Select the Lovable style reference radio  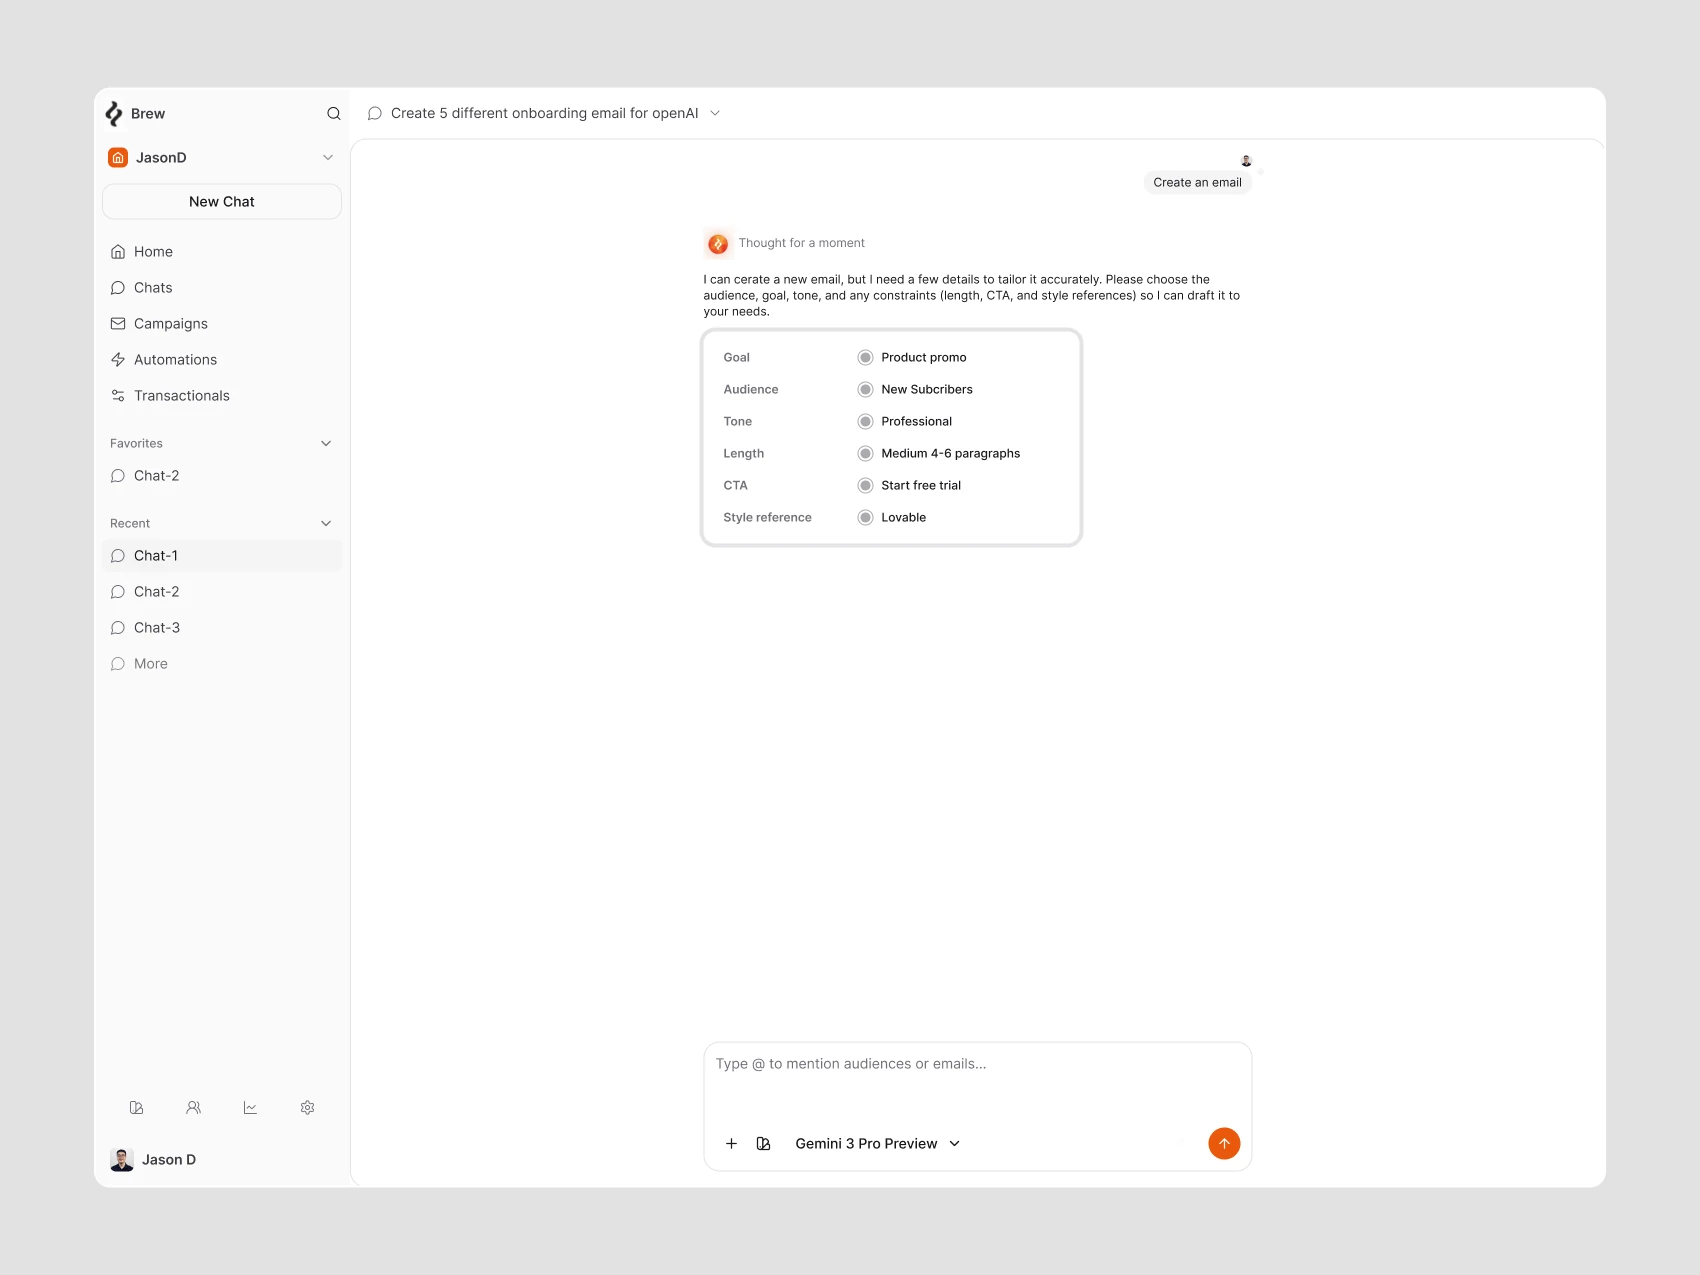865,518
